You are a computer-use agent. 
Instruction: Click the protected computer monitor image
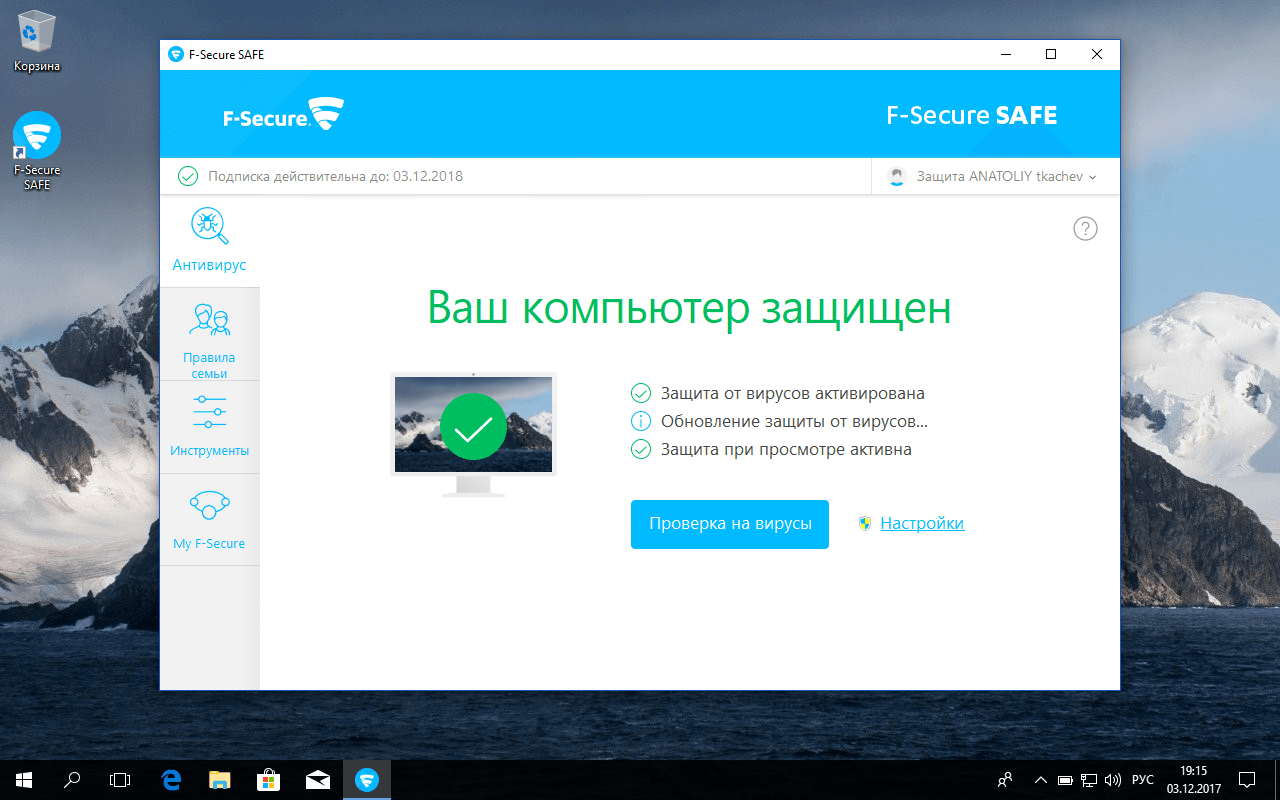[x=473, y=433]
